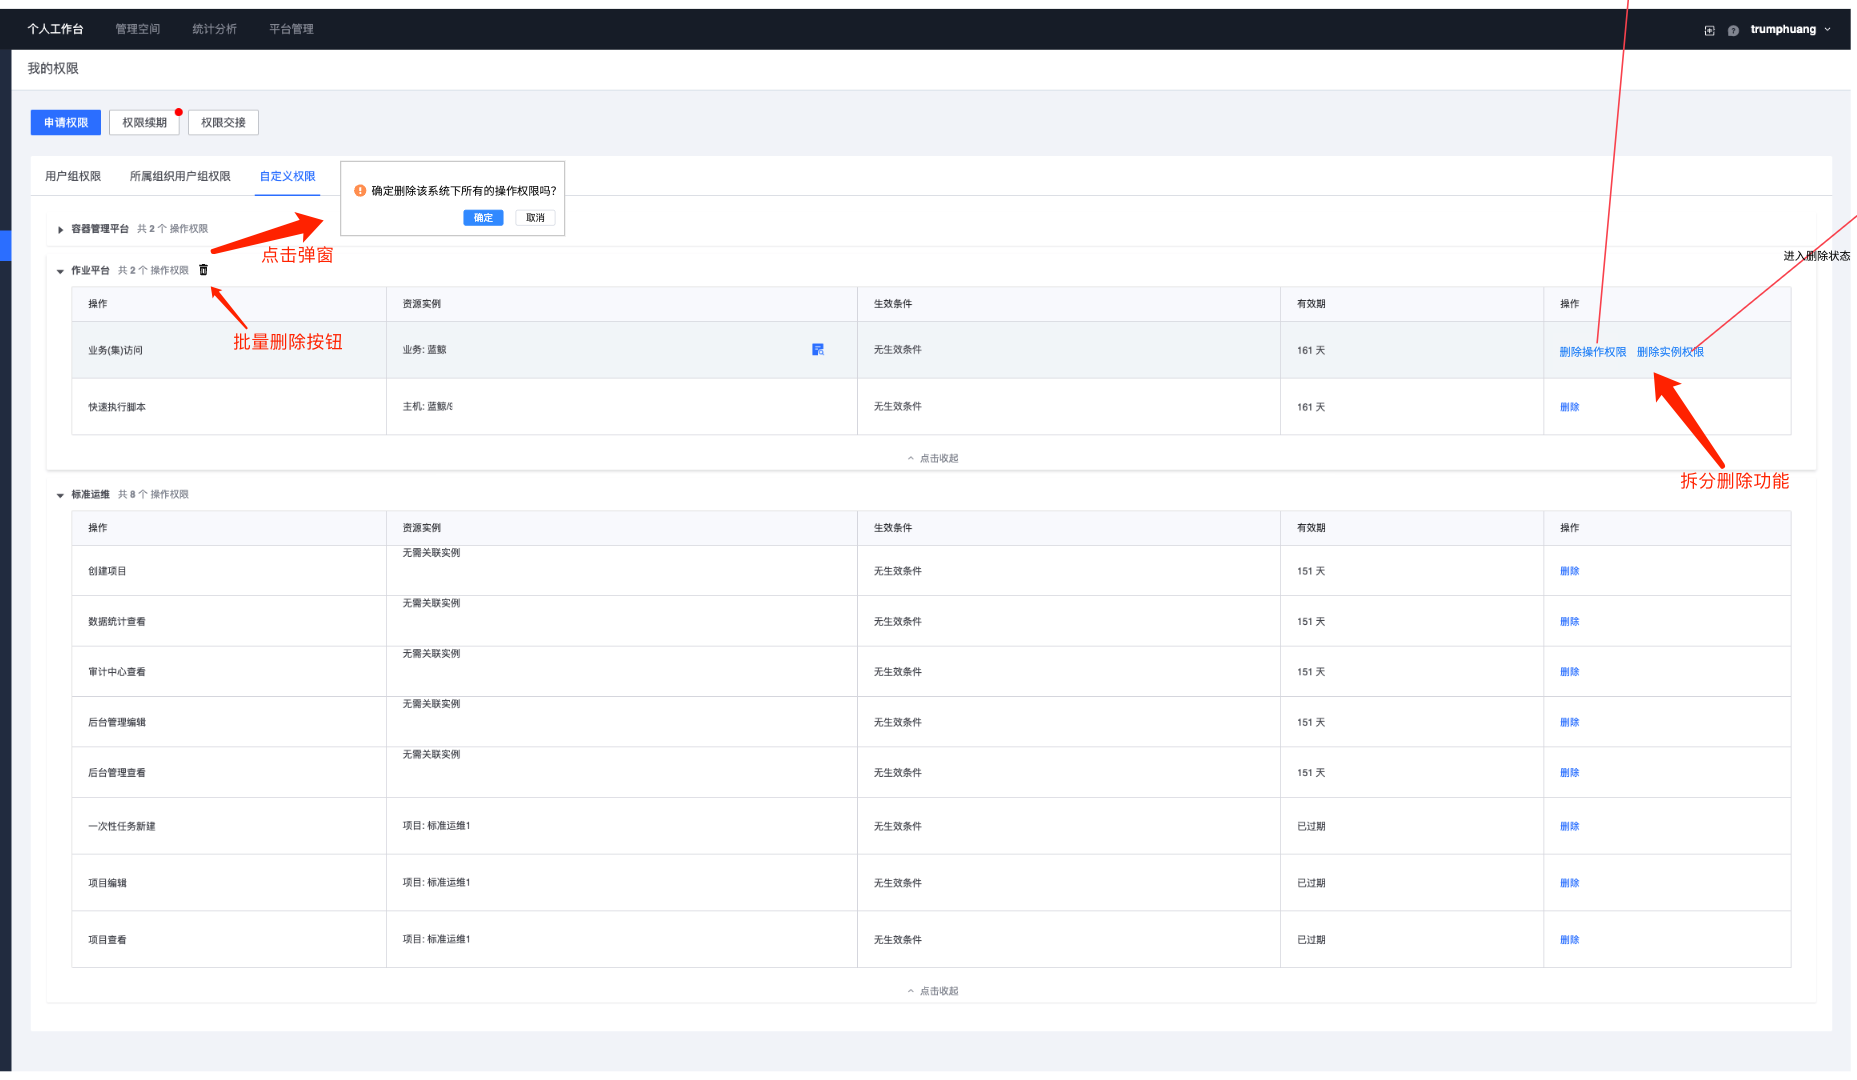Click the 权限续期 button with red badge
This screenshot has width=1857, height=1080.
pos(143,122)
